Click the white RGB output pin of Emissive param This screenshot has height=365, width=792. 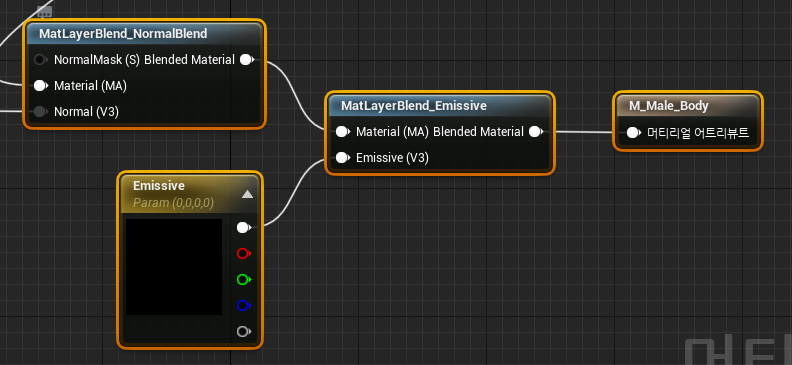pyautogui.click(x=244, y=228)
